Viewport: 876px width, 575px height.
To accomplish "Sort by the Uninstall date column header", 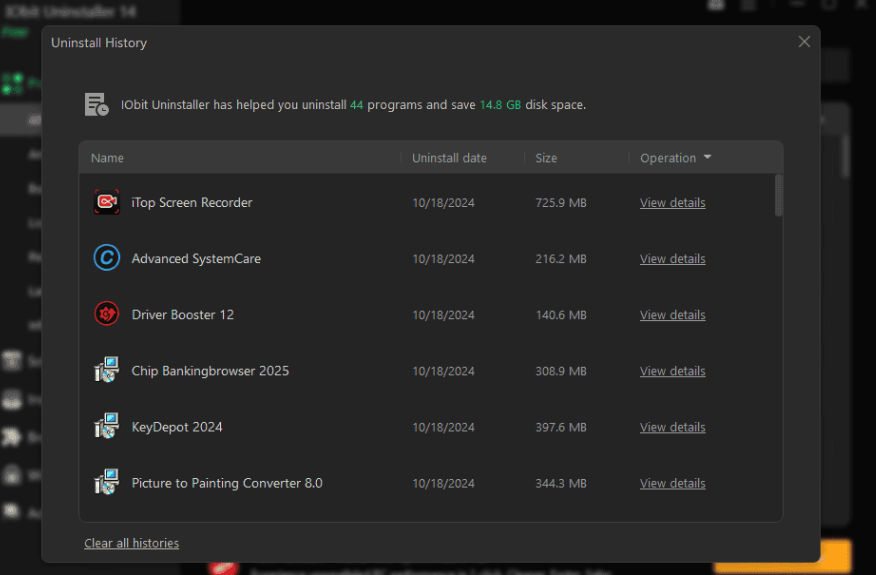I will 449,158.
